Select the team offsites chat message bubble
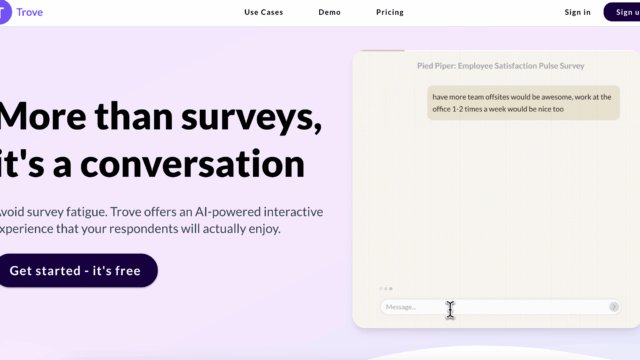The width and height of the screenshot is (640, 360). point(523,103)
